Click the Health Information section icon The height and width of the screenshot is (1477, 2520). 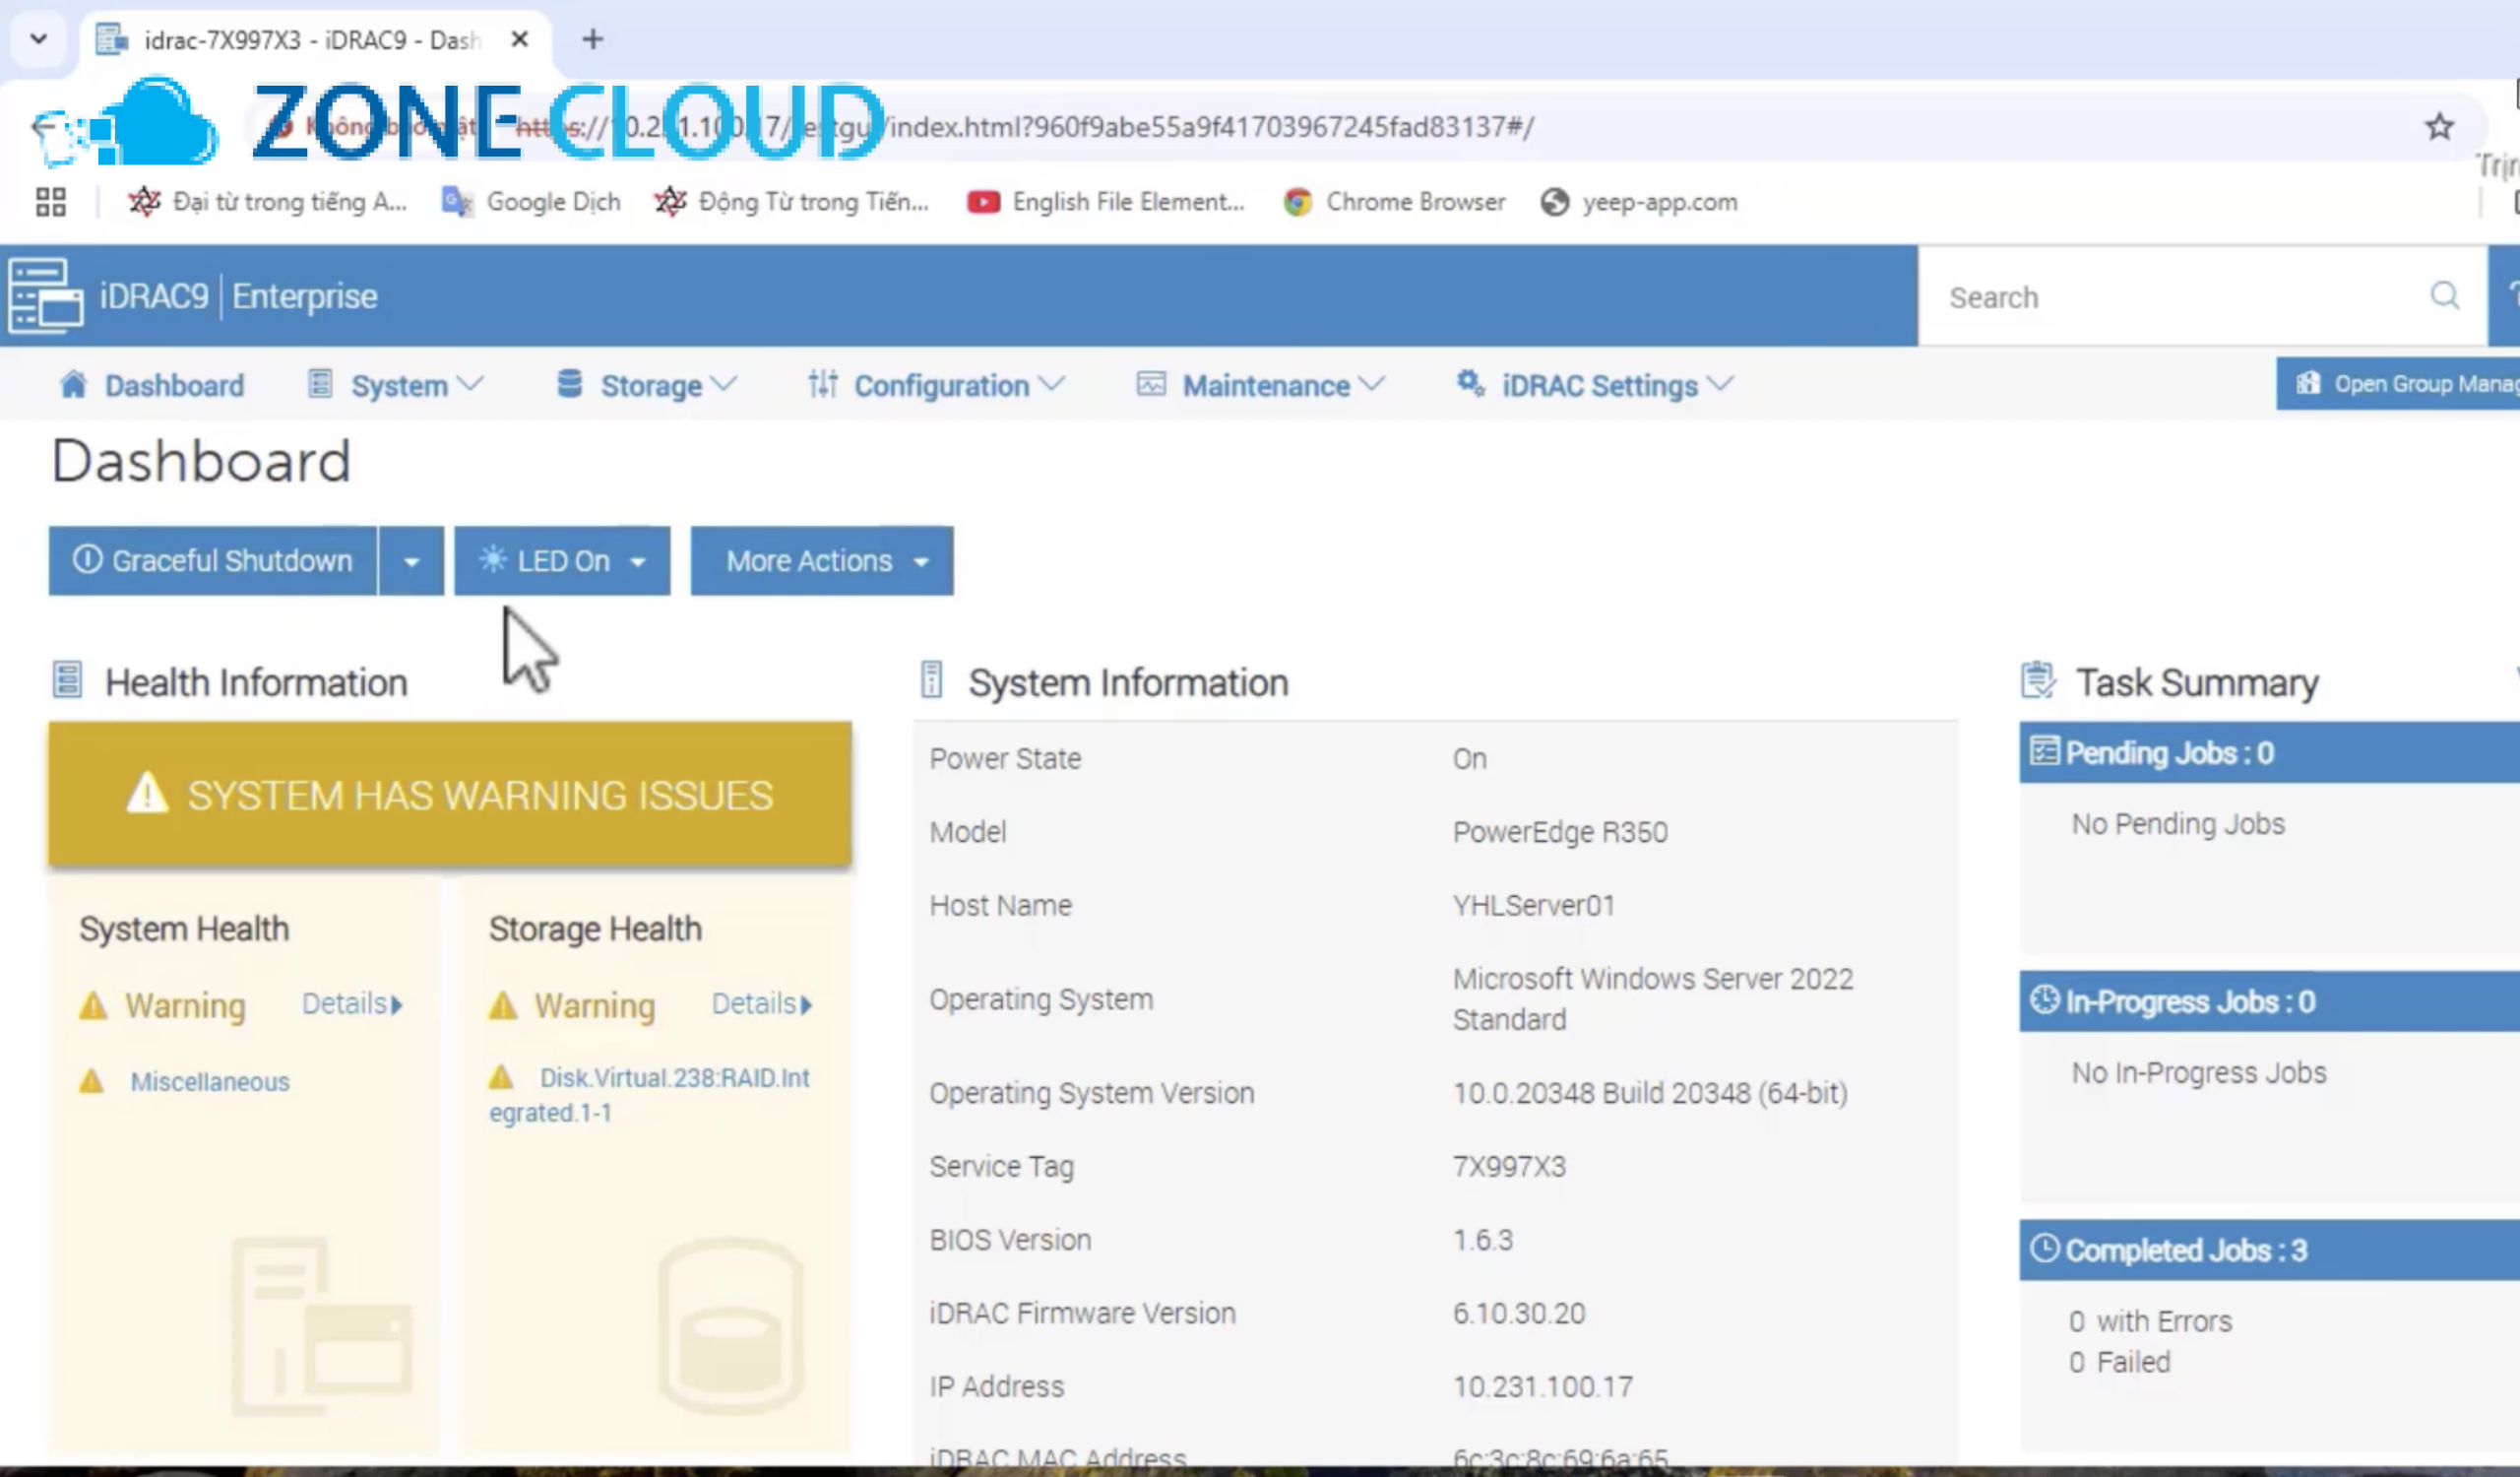pos(67,680)
